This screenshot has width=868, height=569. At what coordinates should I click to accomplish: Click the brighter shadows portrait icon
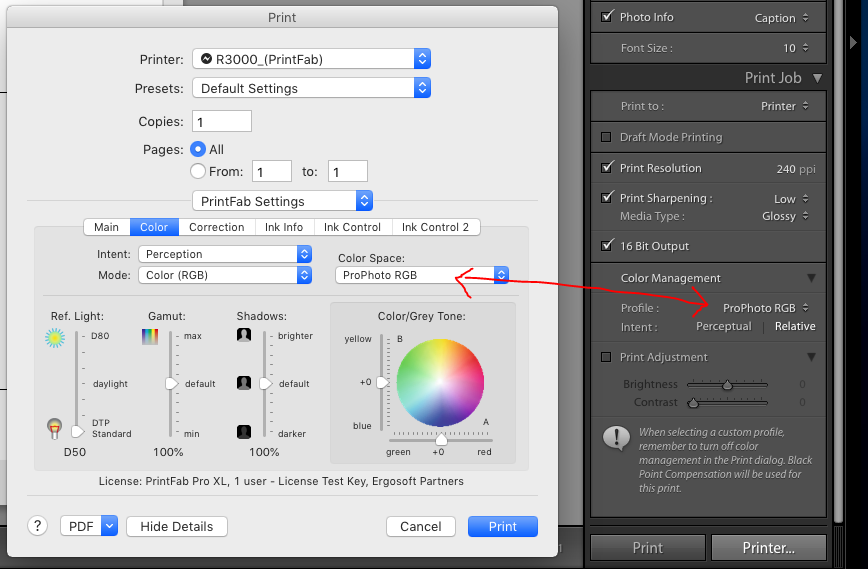tap(243, 336)
